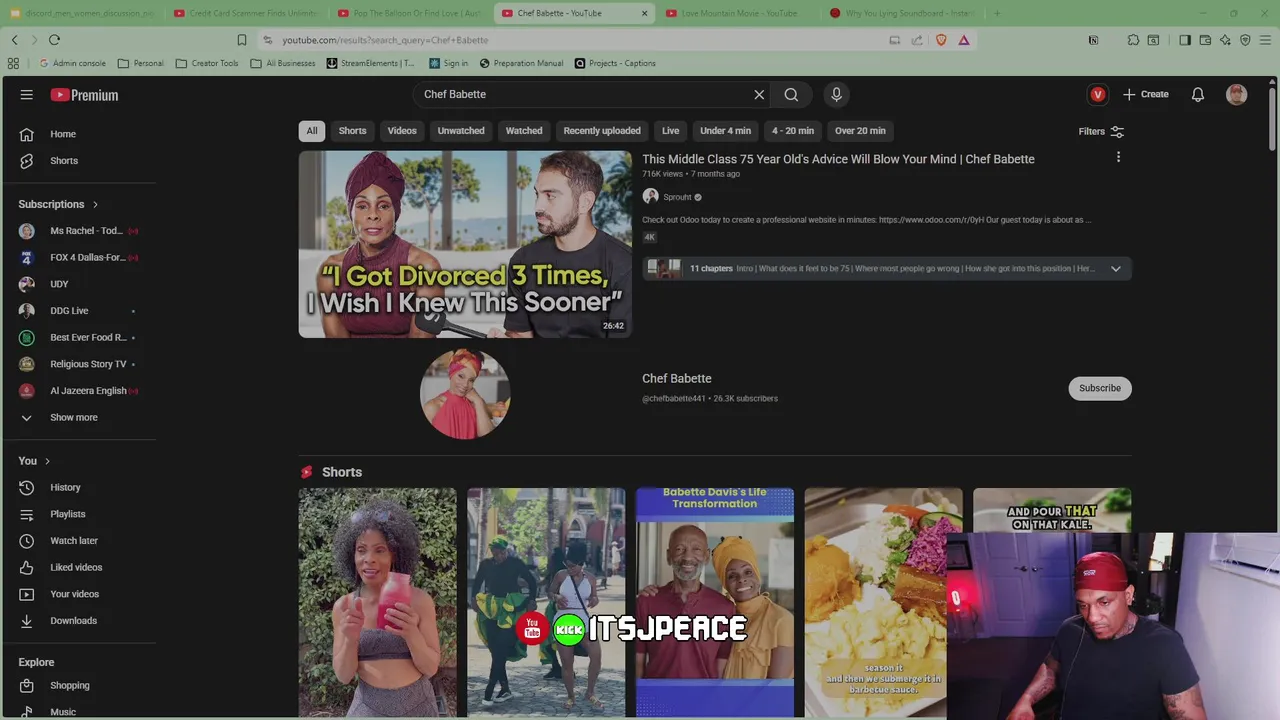The image size is (1280, 720).
Task: Open the red V extension icon
Action: [x=1098, y=95]
